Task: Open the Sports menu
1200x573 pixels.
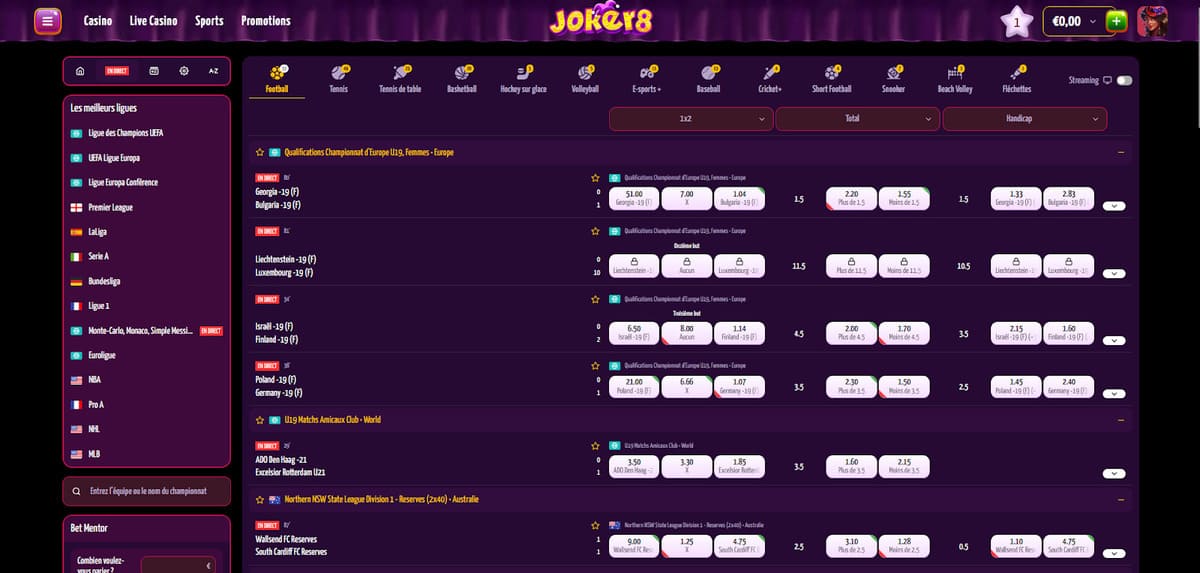Action: click(x=209, y=20)
